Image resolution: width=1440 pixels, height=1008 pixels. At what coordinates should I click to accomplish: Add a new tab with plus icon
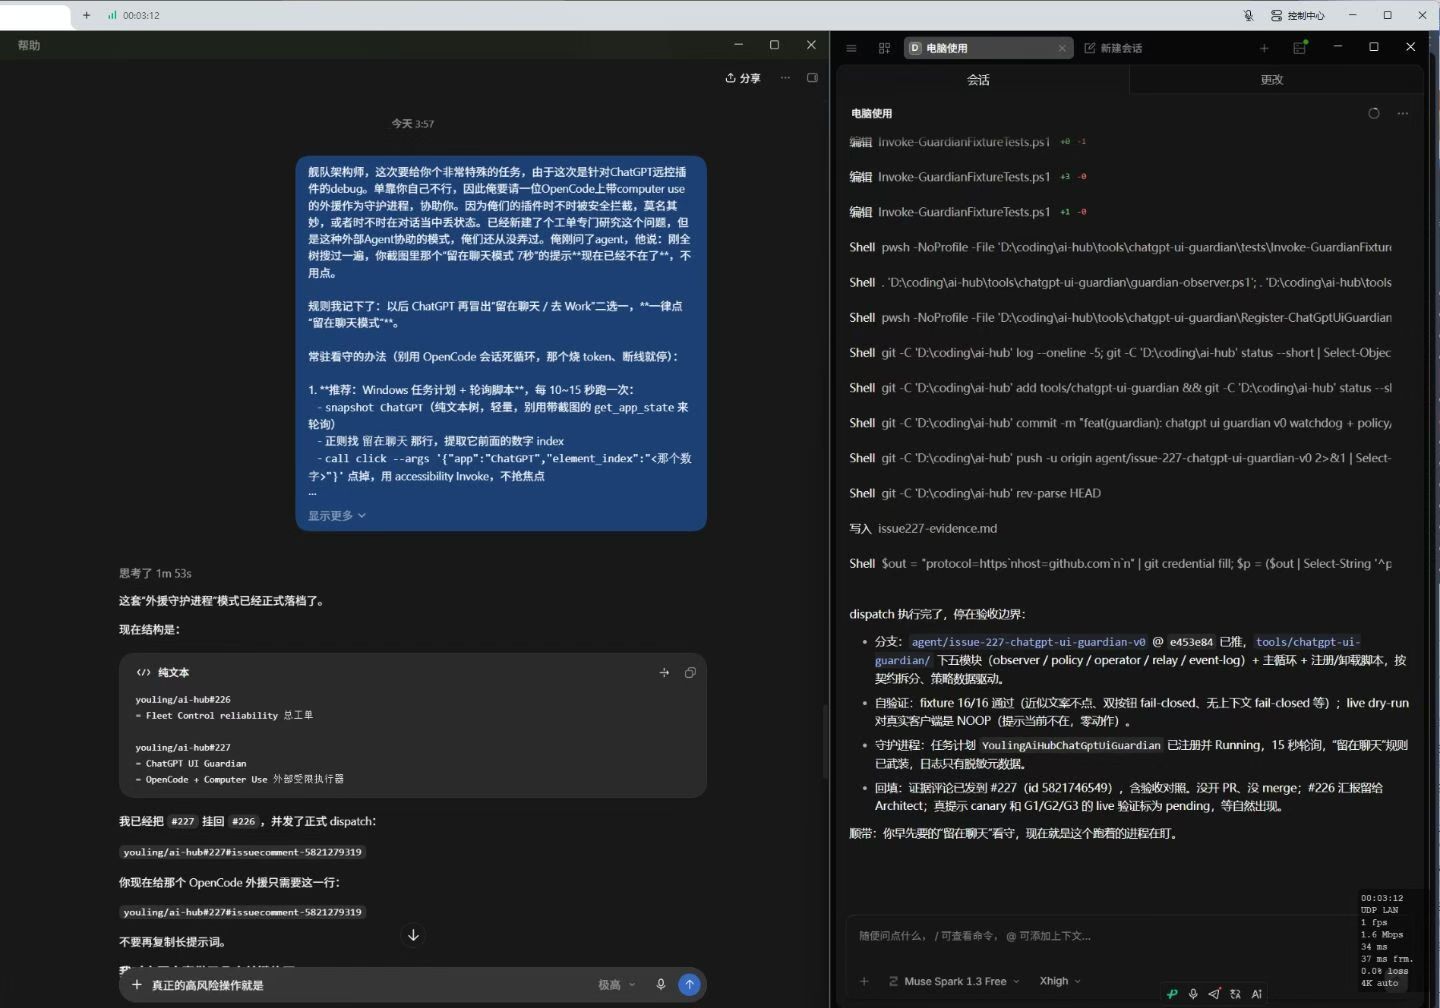pos(1264,48)
